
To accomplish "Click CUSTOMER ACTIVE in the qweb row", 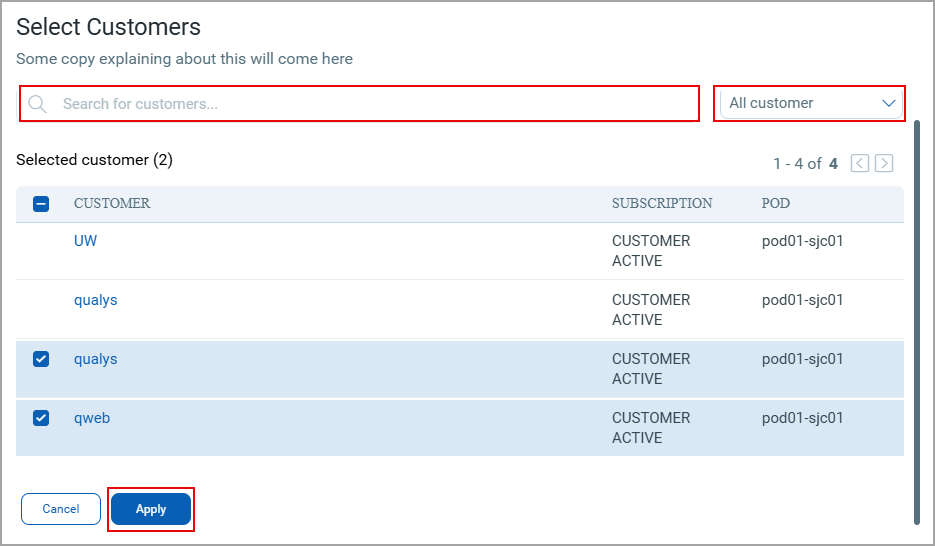I will pos(651,428).
